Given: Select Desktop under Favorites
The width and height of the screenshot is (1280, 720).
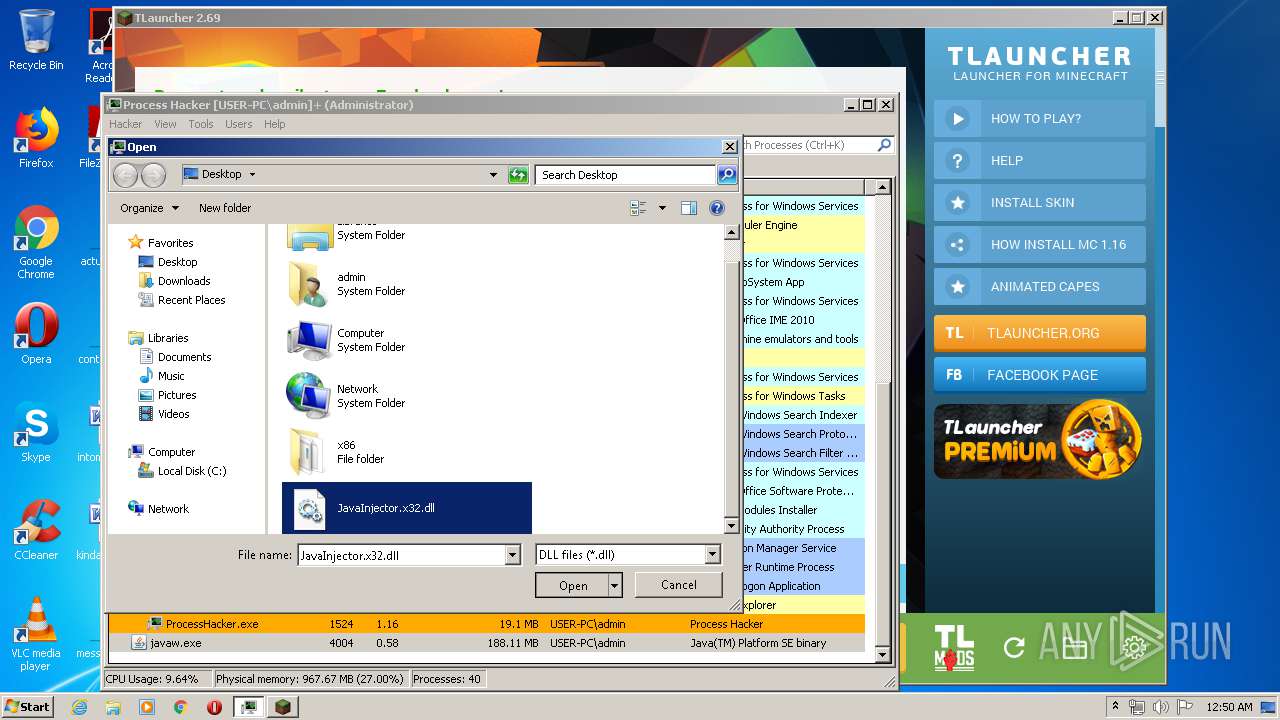Looking at the screenshot, I should click(x=168, y=262).
